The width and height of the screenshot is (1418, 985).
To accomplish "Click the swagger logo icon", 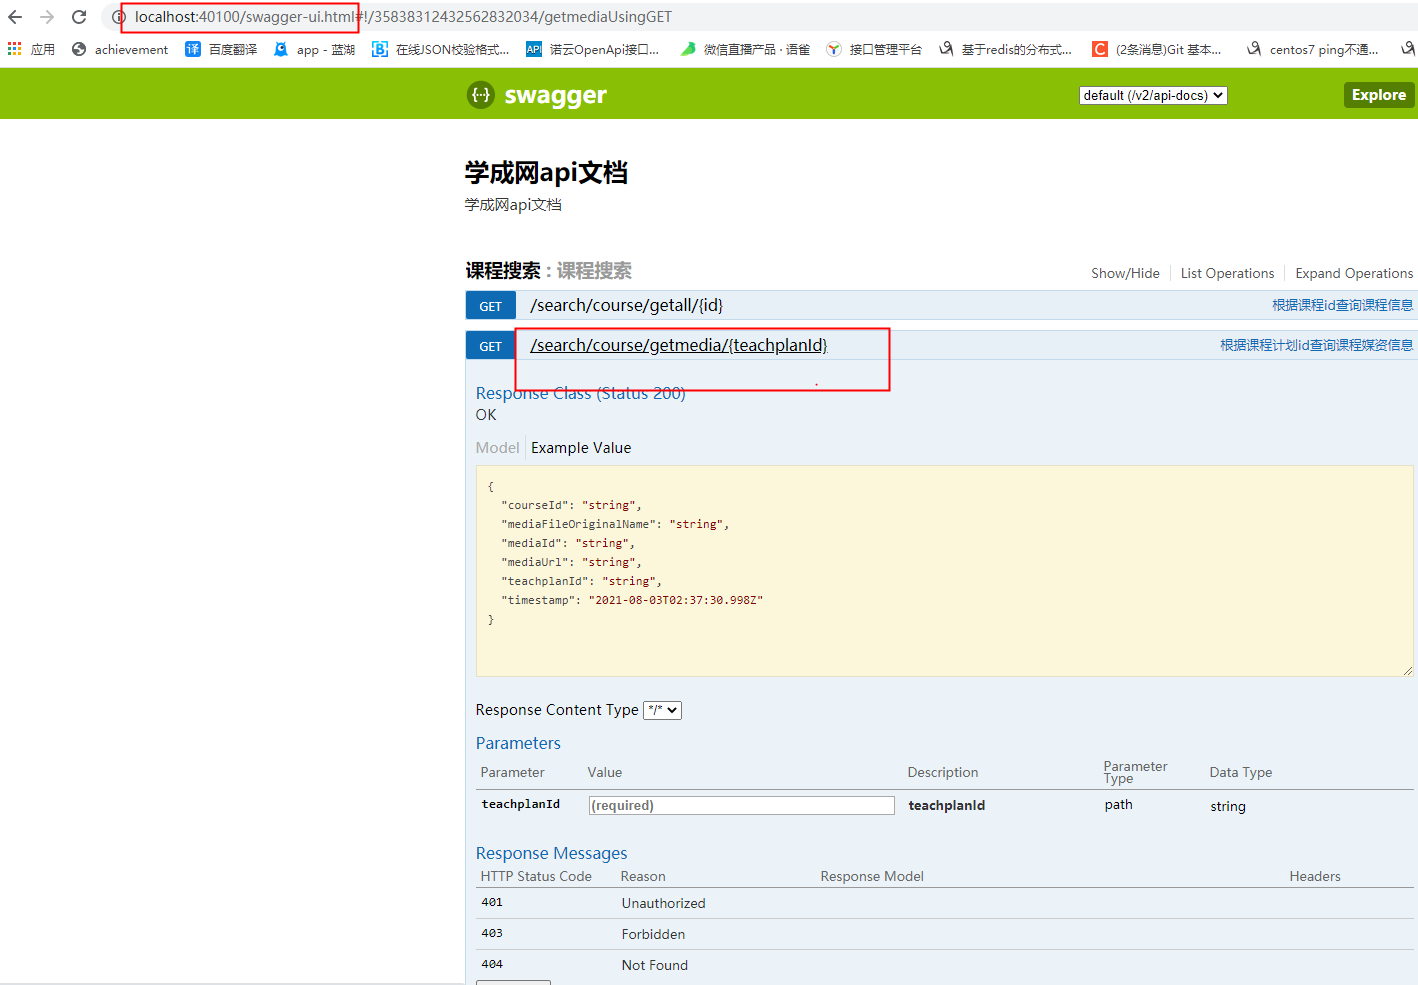I will [x=481, y=95].
